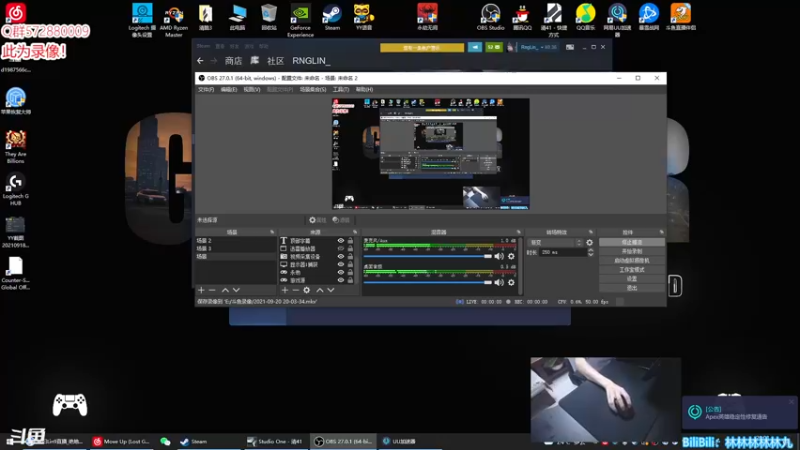The height and width of the screenshot is (450, 800).
Task: Open AMD Ryzen Master desktop shortcut
Action: point(173,20)
